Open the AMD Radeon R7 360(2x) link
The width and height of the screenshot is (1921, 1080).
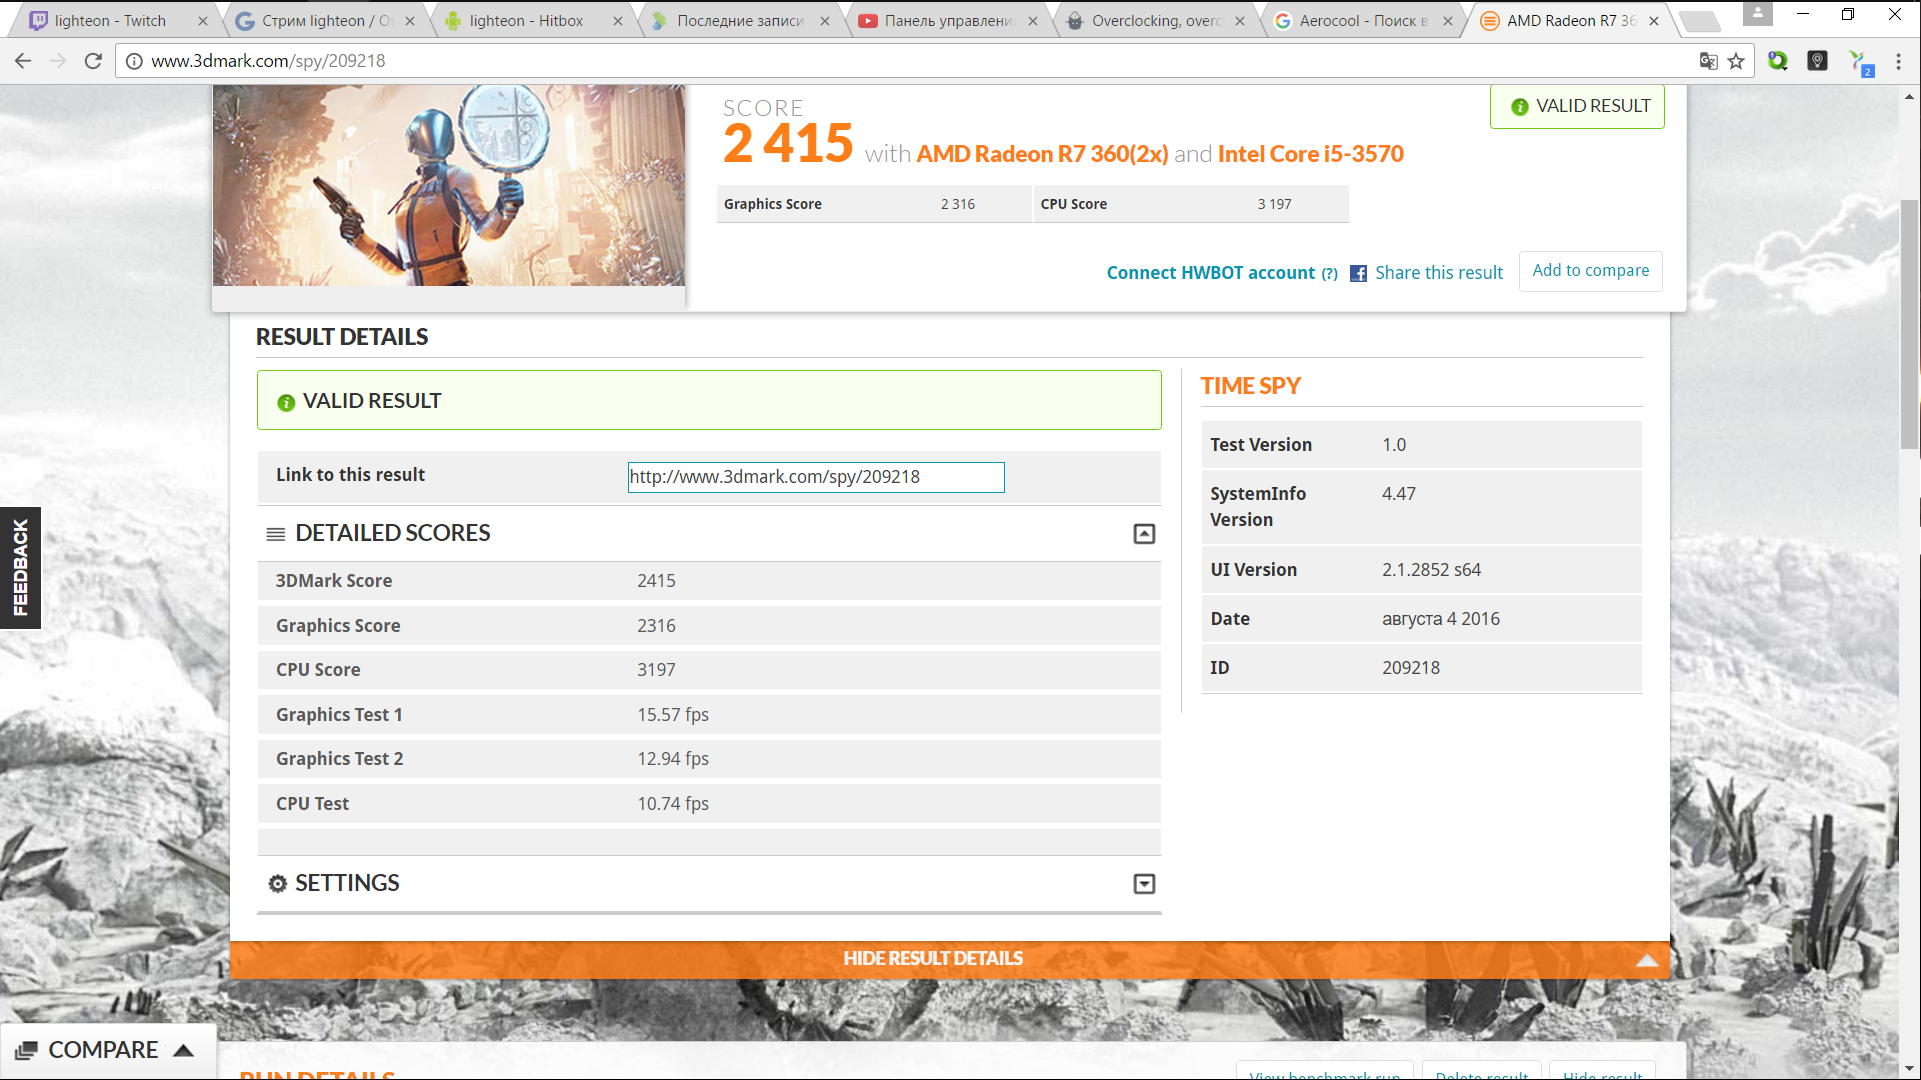point(1042,154)
